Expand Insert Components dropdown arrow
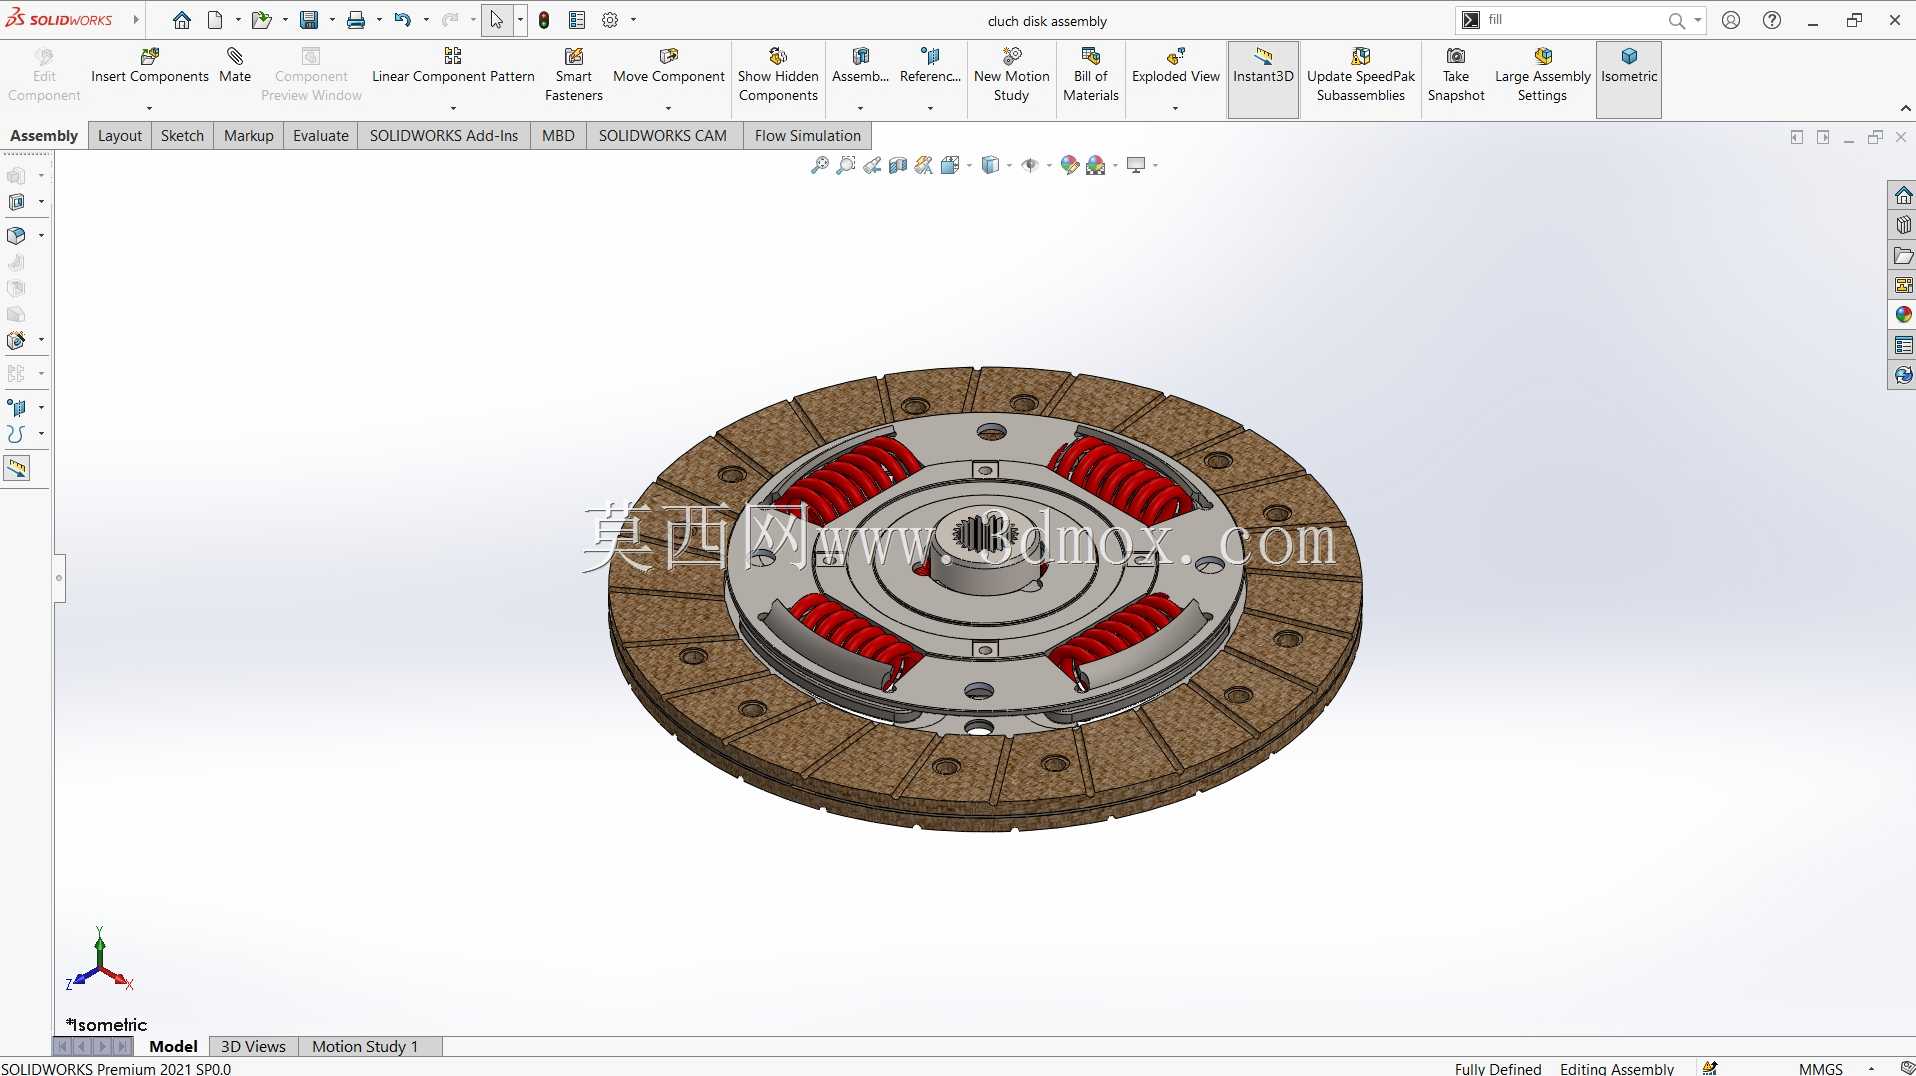The height and width of the screenshot is (1076, 1916). (x=150, y=108)
